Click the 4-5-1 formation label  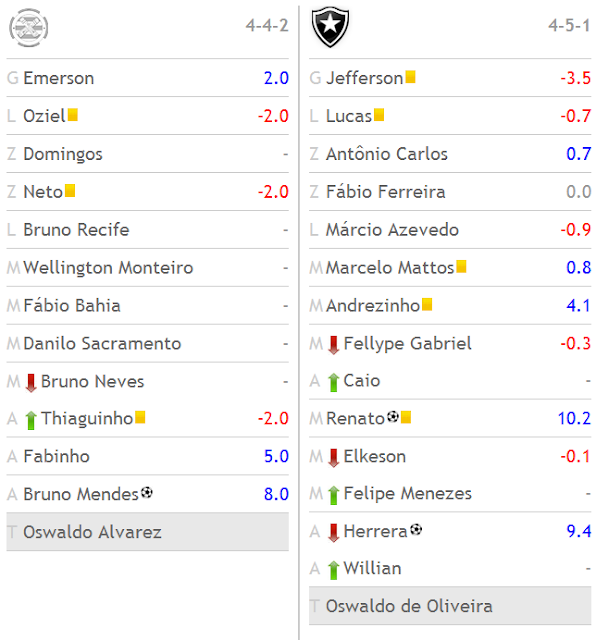pyautogui.click(x=569, y=26)
